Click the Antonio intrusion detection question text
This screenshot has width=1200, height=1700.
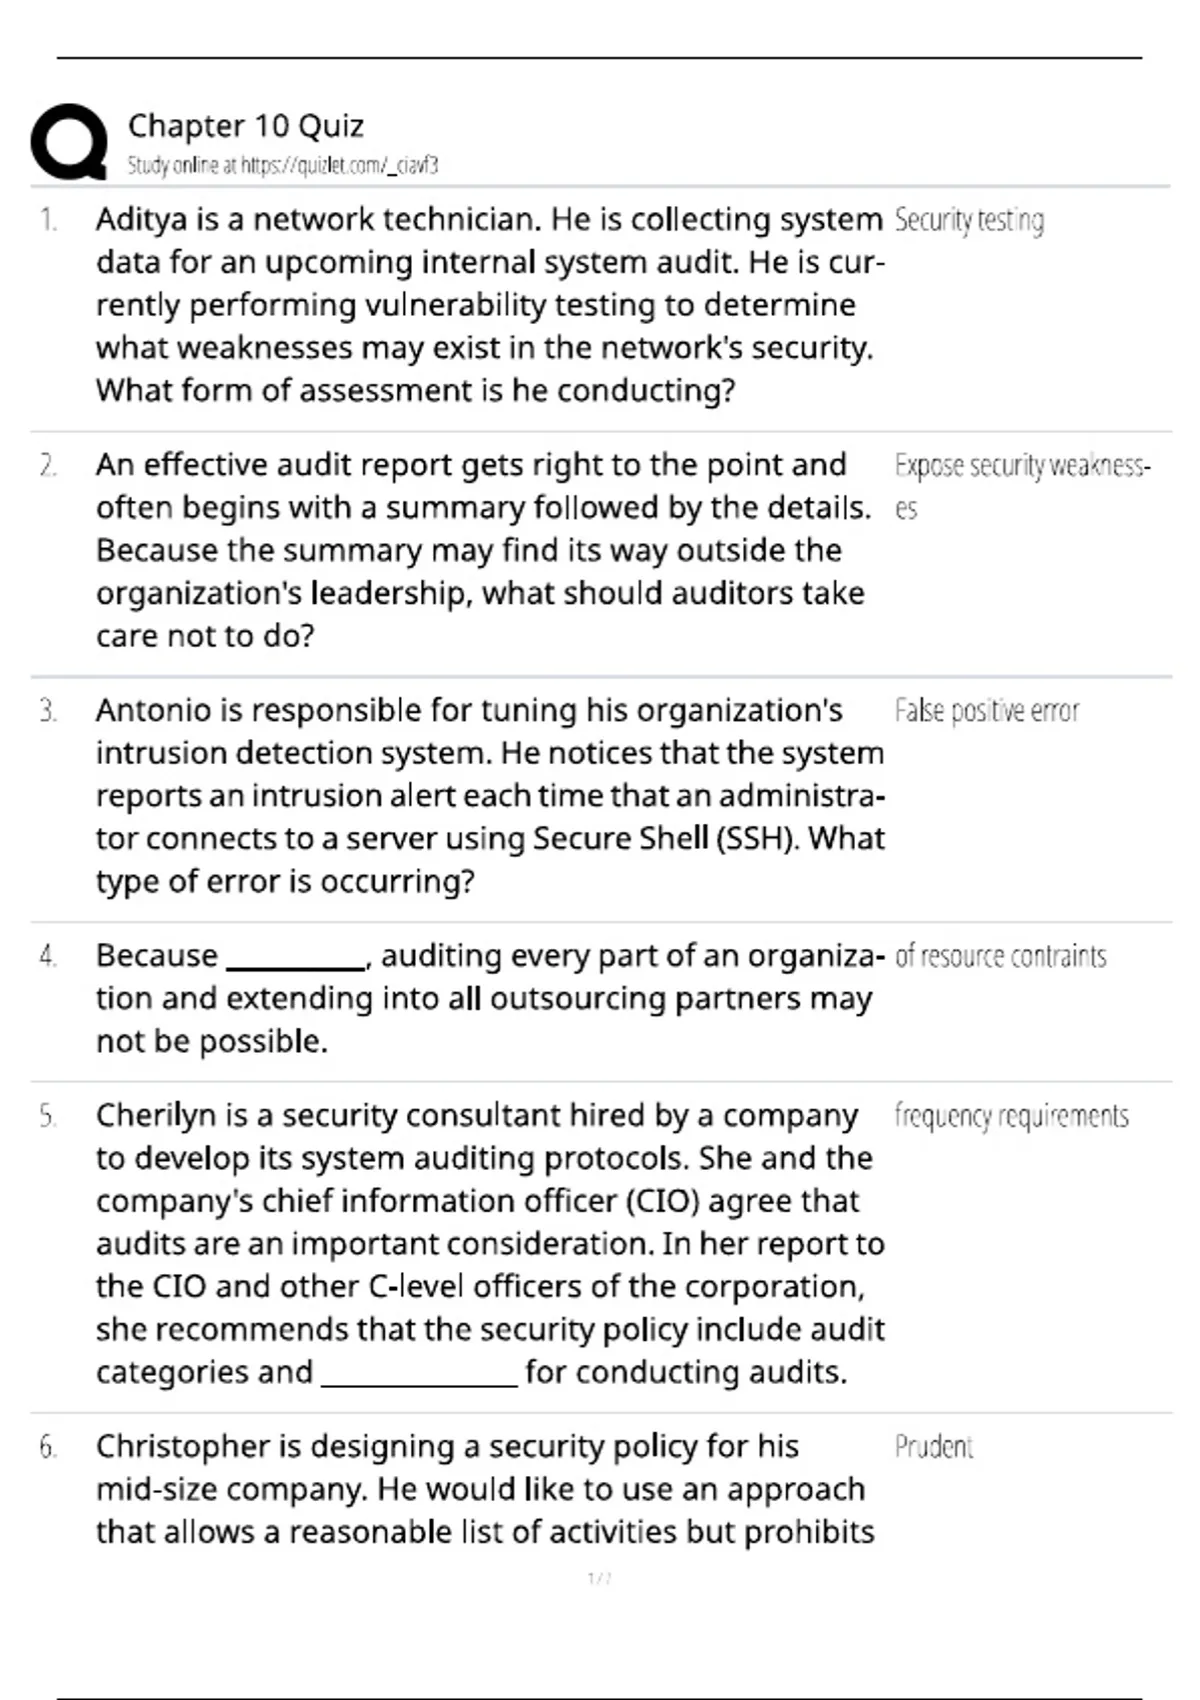coord(490,795)
